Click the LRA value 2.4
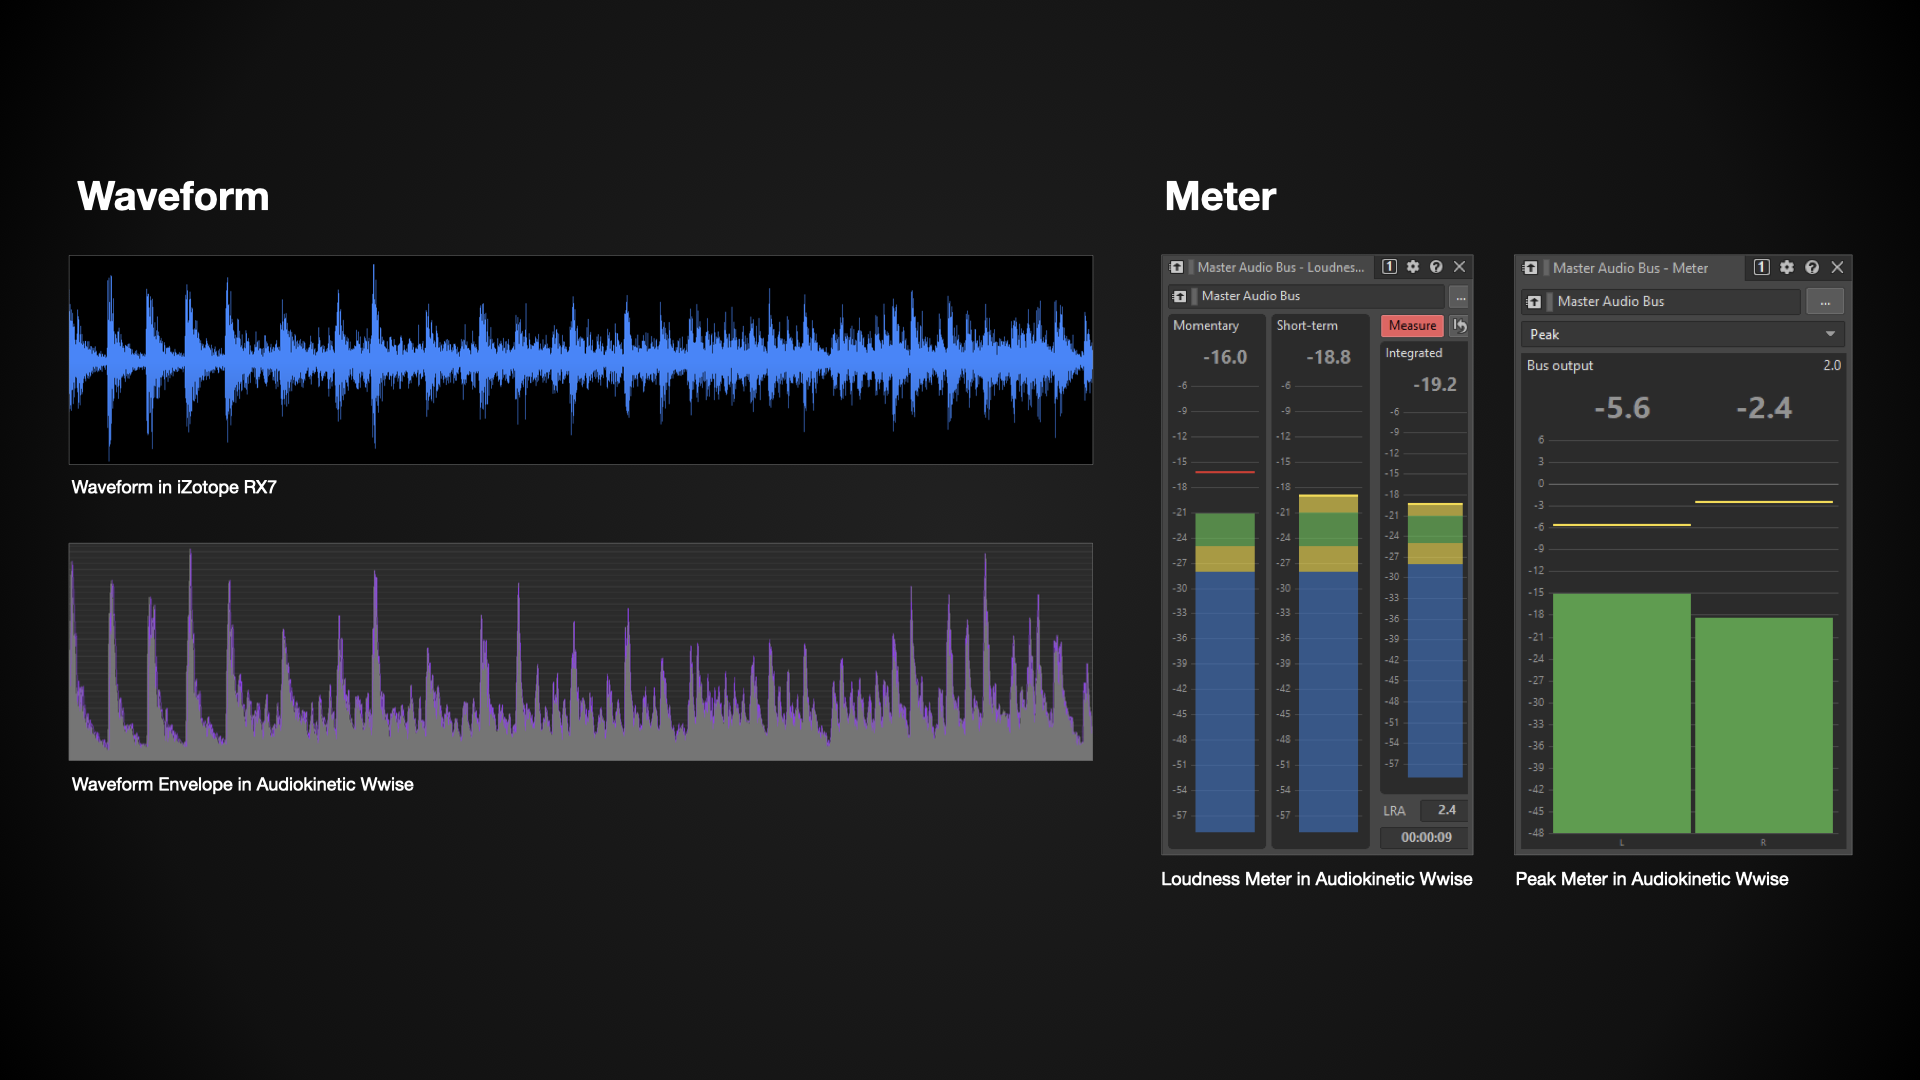This screenshot has height=1080, width=1920. click(1446, 810)
